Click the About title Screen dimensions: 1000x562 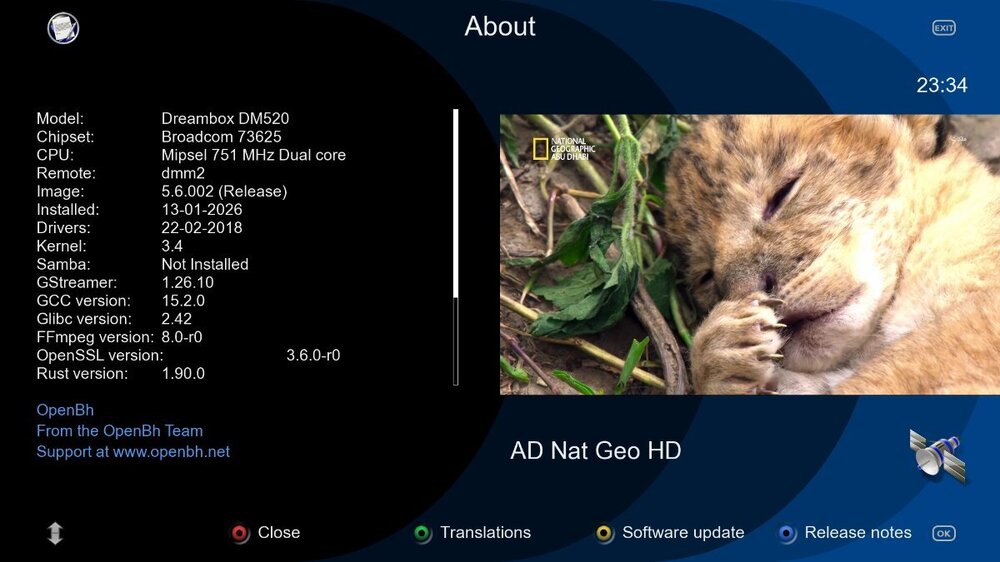click(x=500, y=26)
